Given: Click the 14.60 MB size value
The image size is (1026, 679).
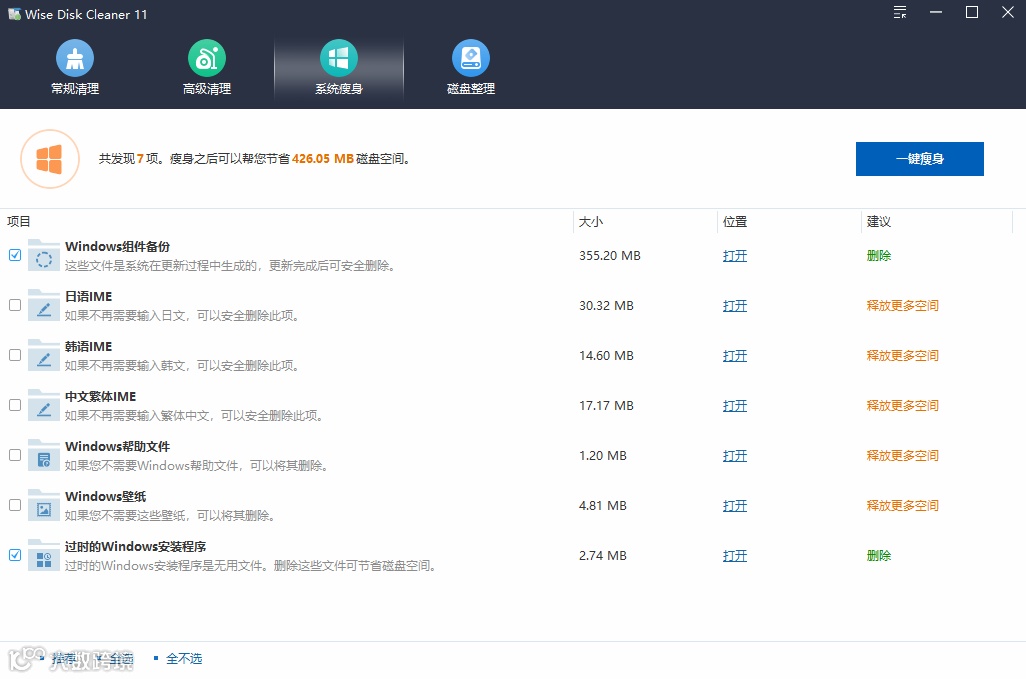Looking at the screenshot, I should [x=607, y=356].
